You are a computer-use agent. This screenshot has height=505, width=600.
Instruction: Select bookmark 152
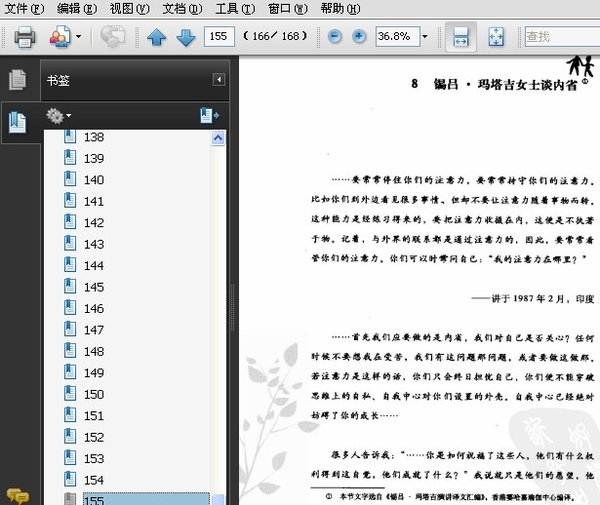click(x=94, y=437)
